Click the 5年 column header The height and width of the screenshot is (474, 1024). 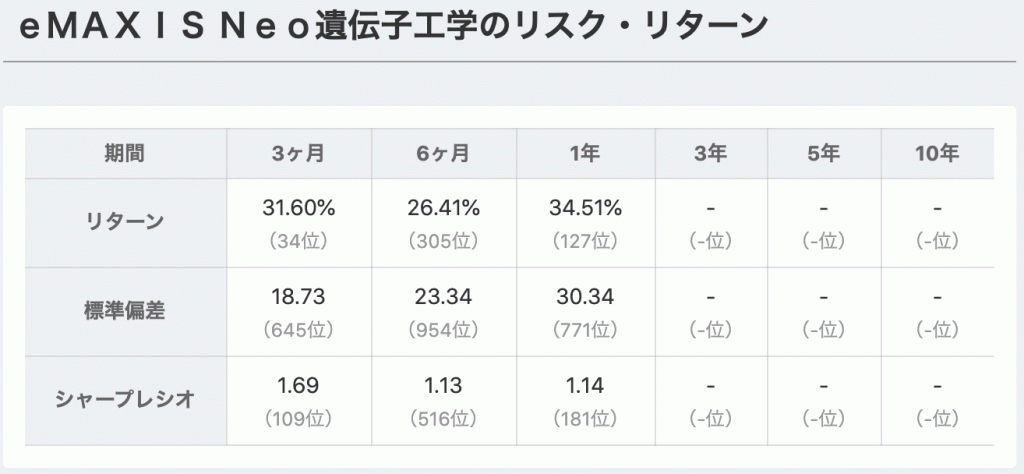(824, 153)
